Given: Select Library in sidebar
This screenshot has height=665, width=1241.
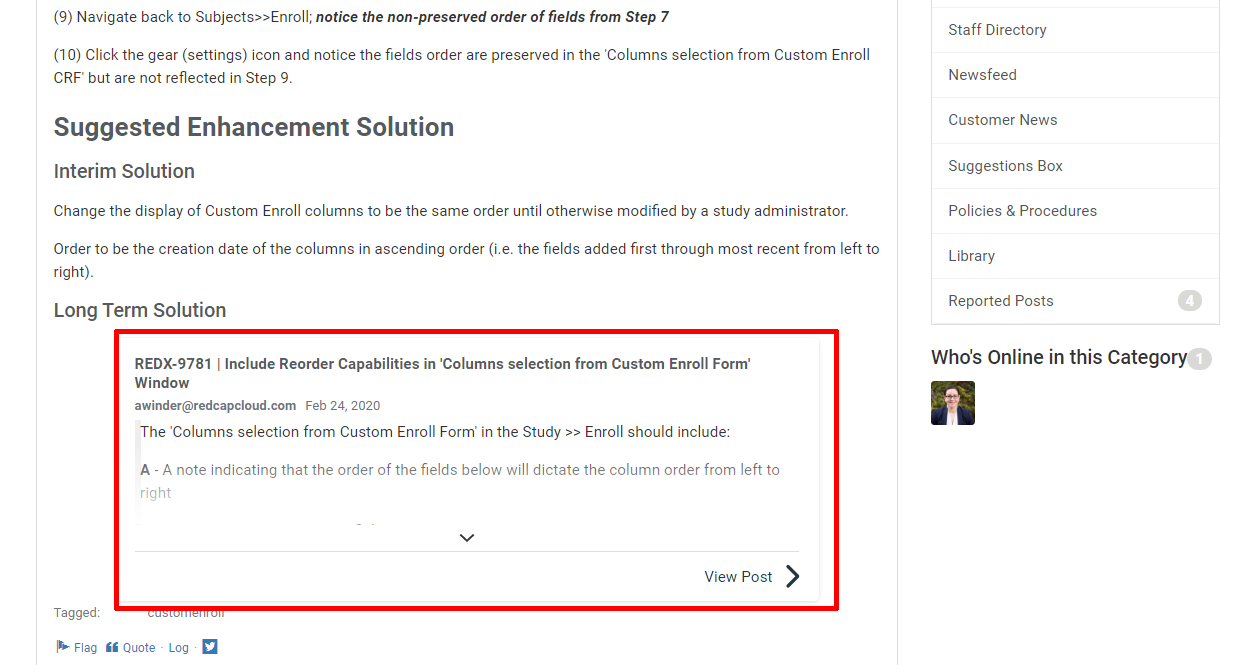Looking at the screenshot, I should [x=971, y=256].
